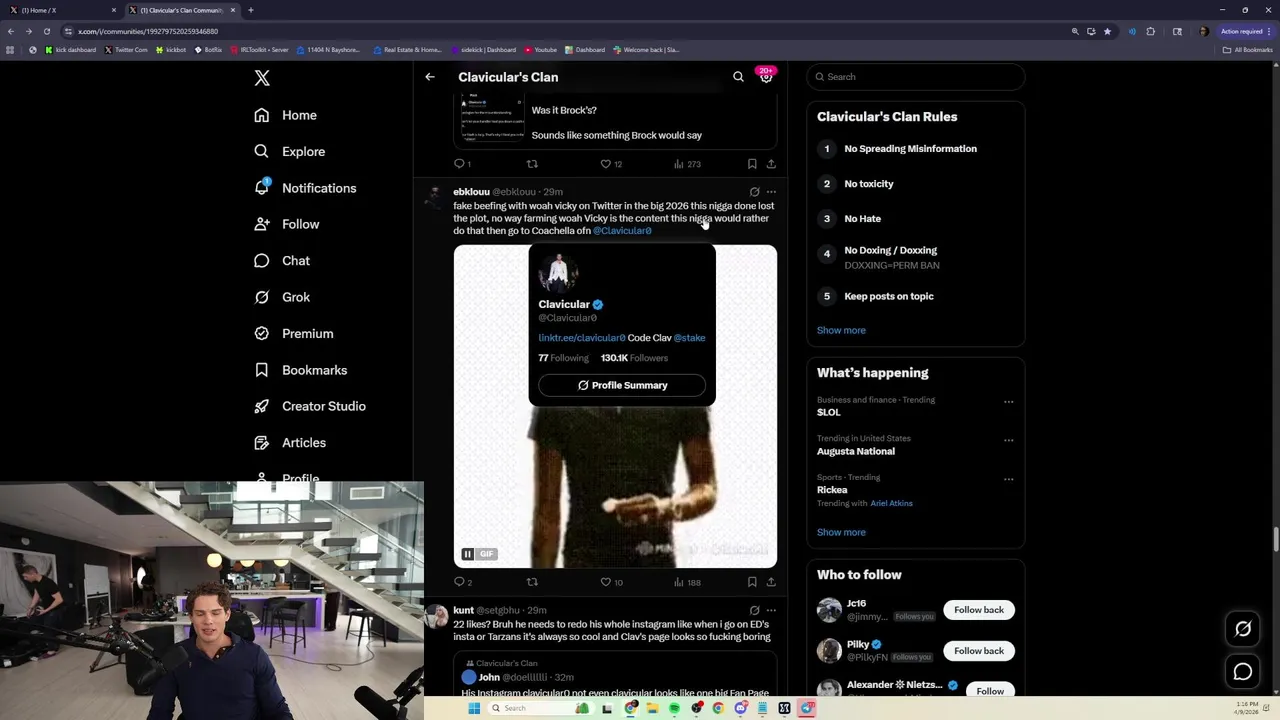Viewport: 1280px width, 720px height.
Task: Follow back Pilky
Action: 978,651
